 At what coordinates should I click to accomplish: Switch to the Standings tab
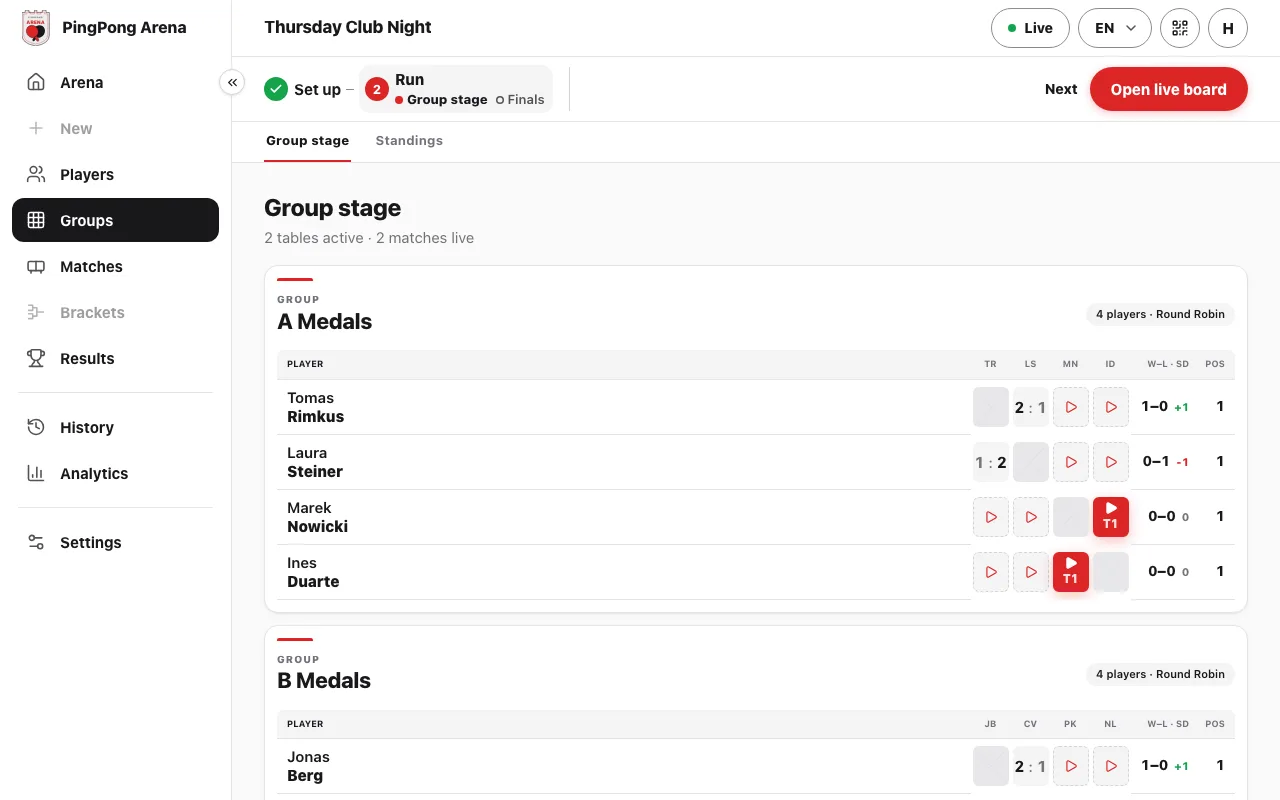pyautogui.click(x=409, y=141)
